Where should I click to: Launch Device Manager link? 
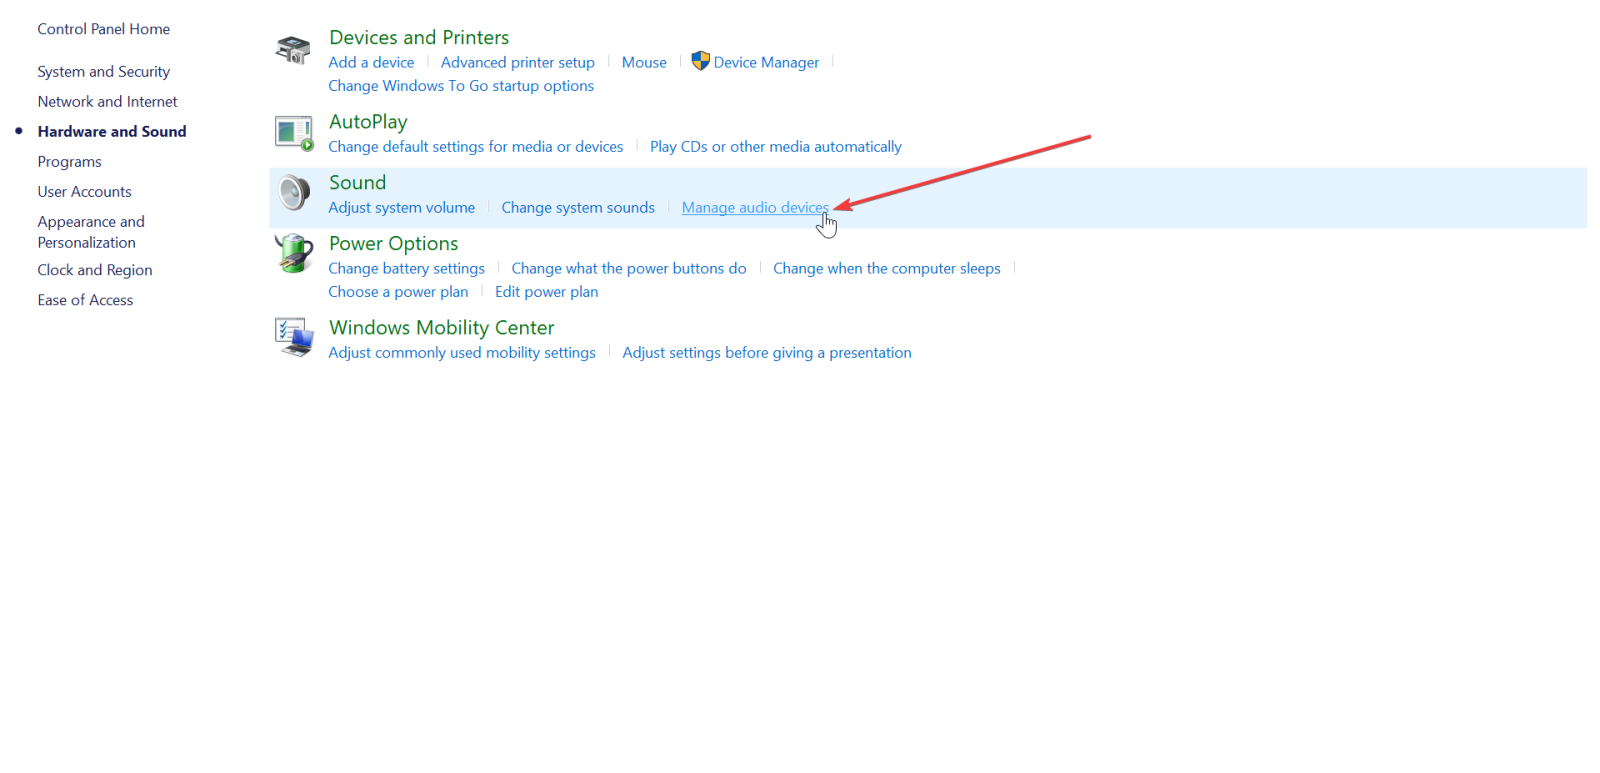click(x=766, y=62)
